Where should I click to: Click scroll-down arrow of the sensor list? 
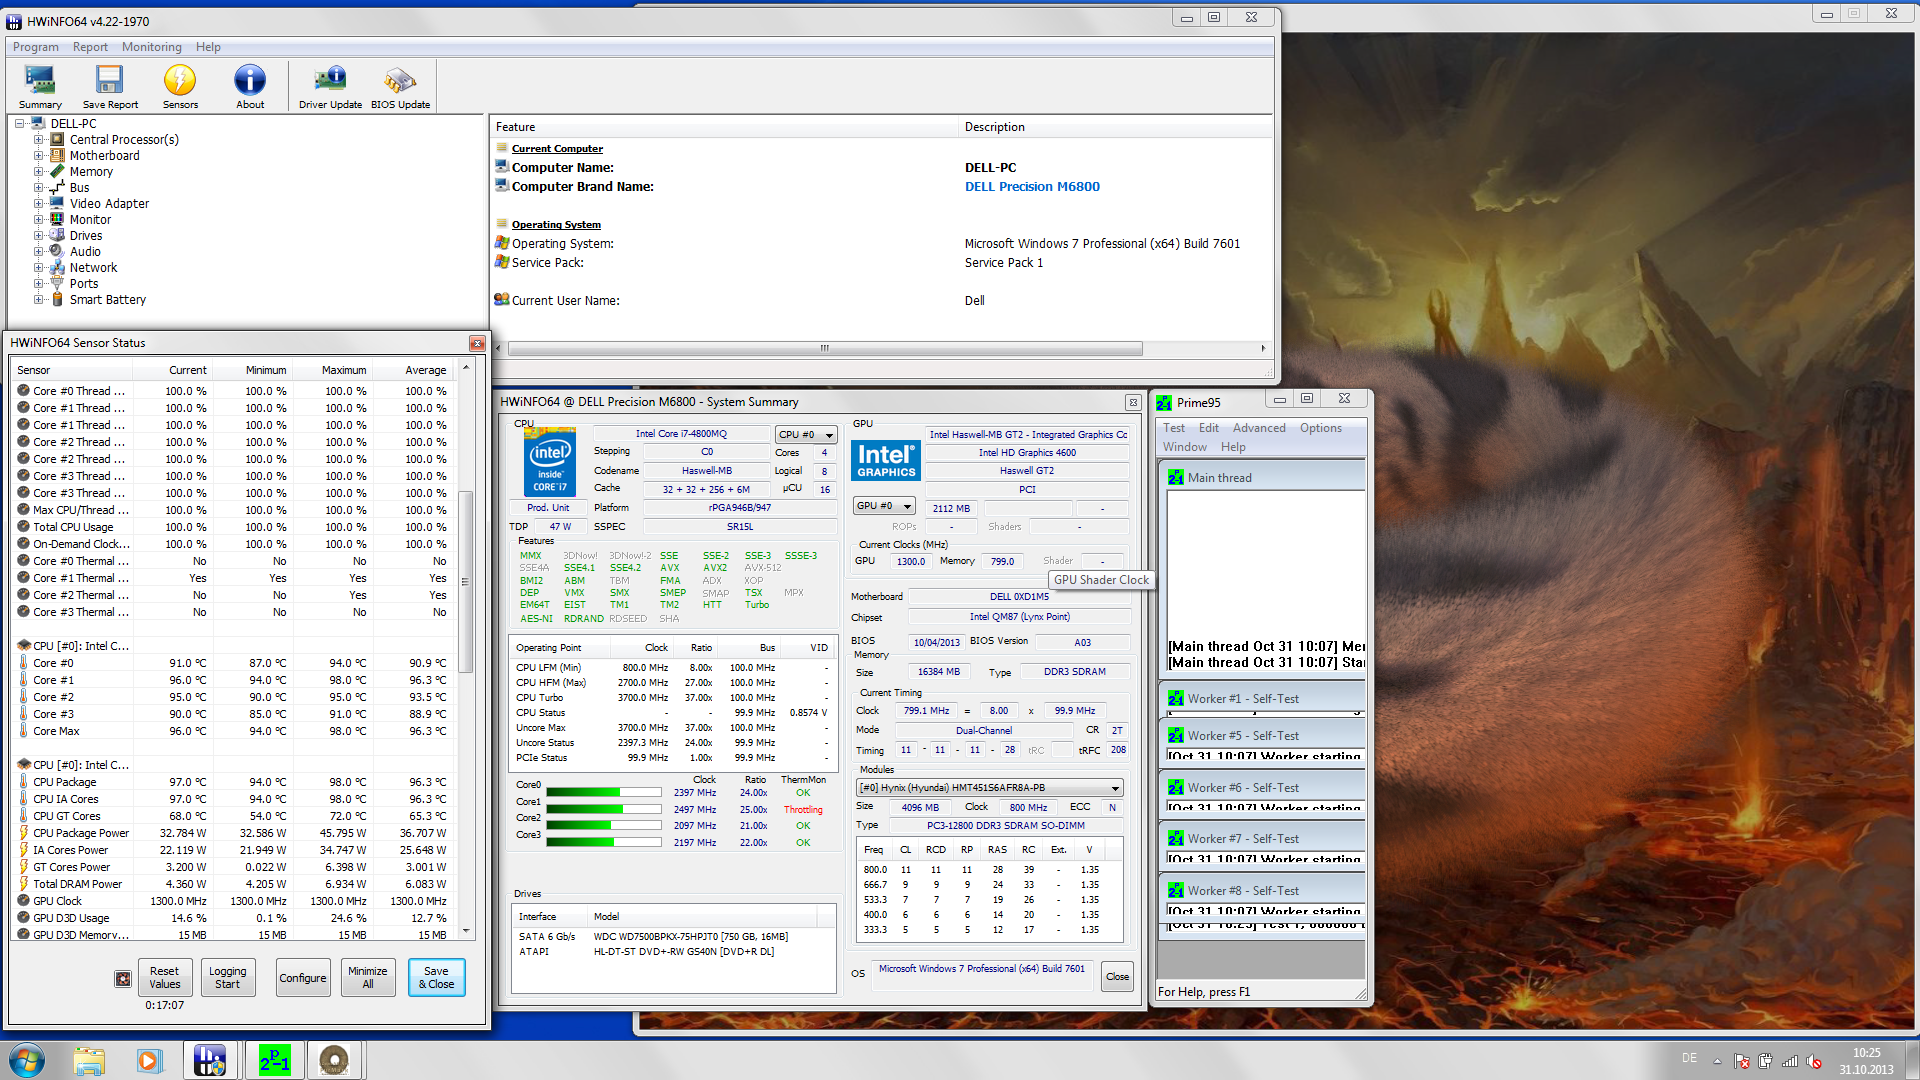(x=465, y=931)
